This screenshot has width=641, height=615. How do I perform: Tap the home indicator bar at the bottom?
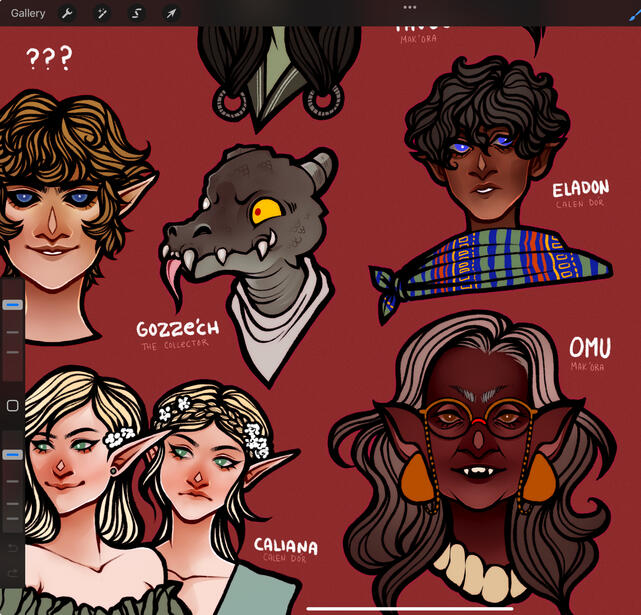click(409, 606)
